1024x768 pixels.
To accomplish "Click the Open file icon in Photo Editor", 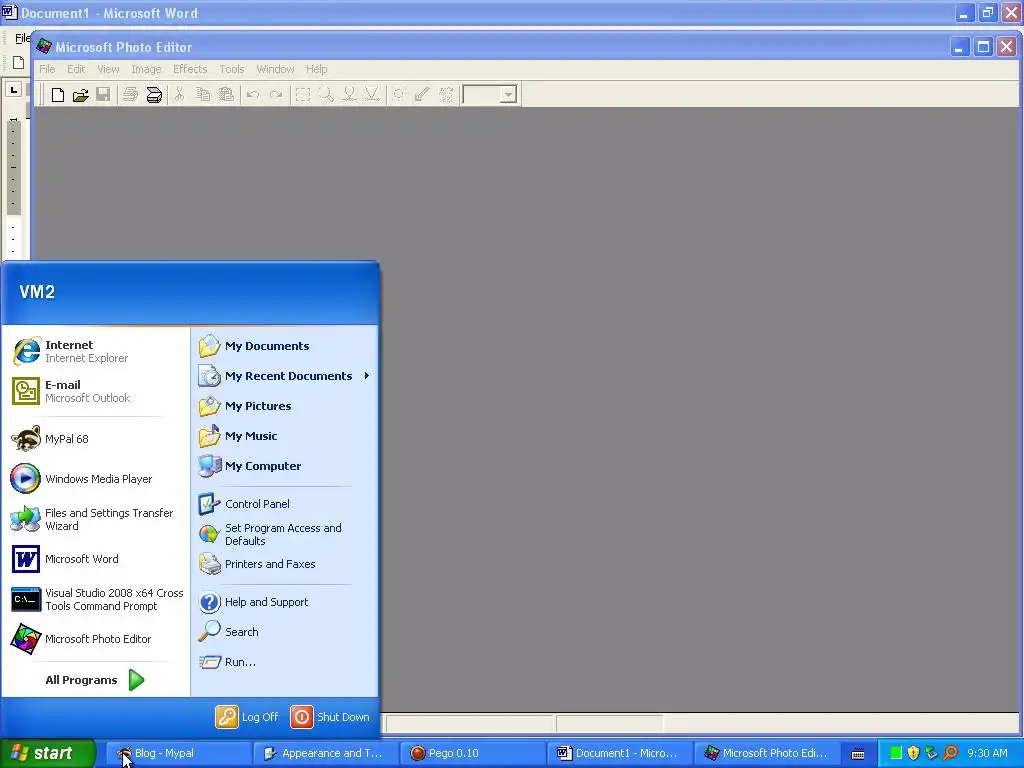I will (x=80, y=95).
